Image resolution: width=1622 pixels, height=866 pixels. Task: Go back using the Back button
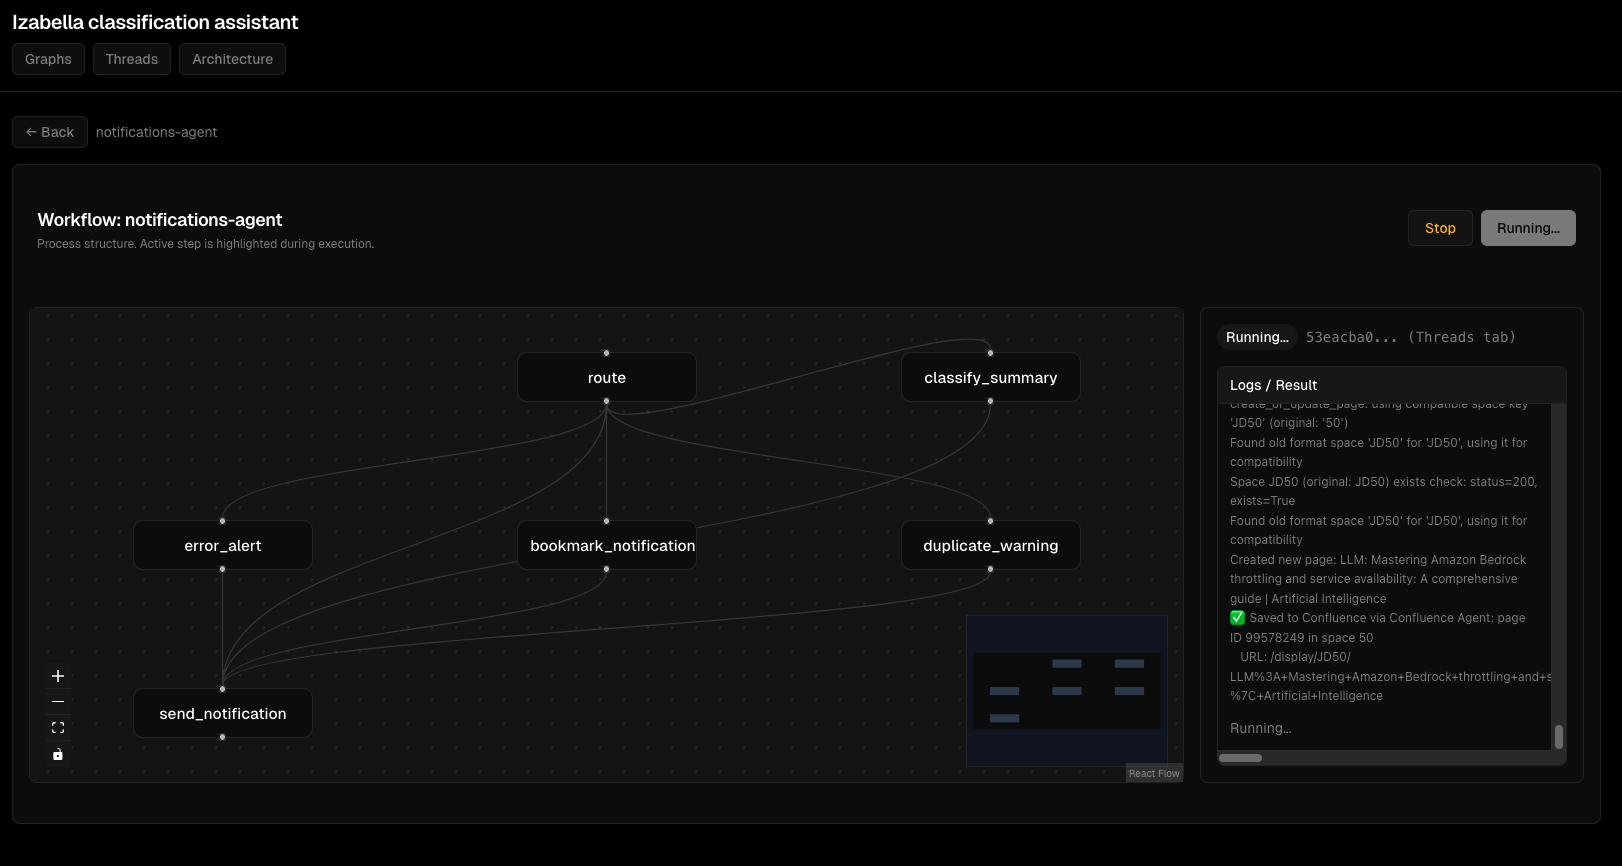pos(50,132)
